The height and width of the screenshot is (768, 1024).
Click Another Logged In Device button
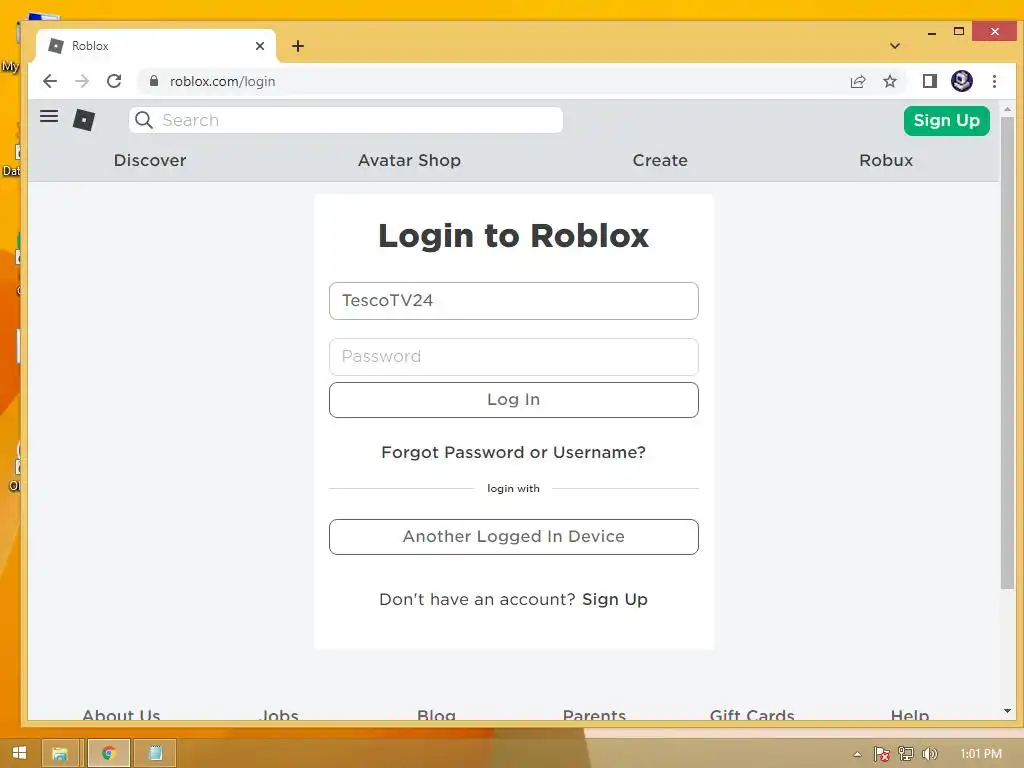[x=514, y=537]
